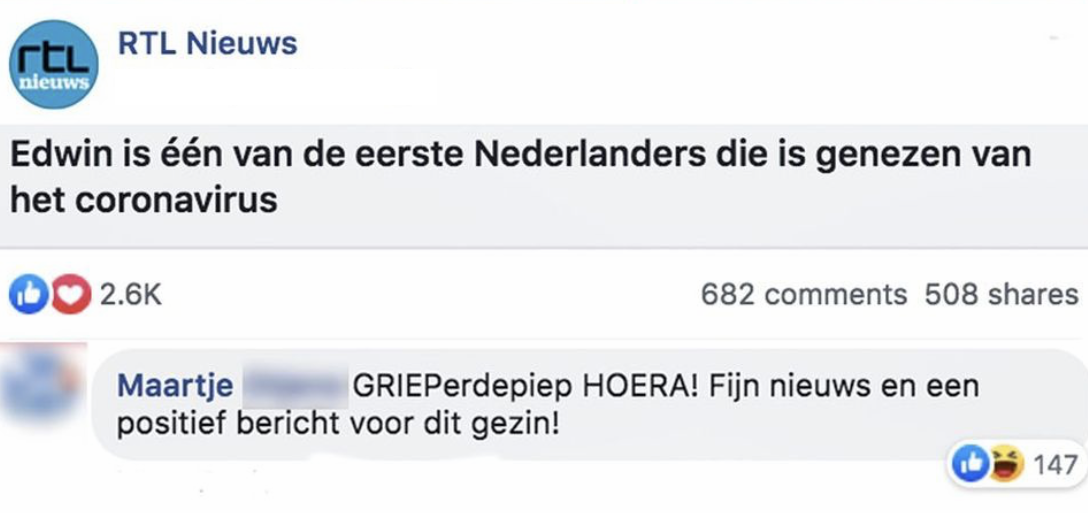
Task: Click the headline starting with 'Edwin is één'
Action: (520, 157)
